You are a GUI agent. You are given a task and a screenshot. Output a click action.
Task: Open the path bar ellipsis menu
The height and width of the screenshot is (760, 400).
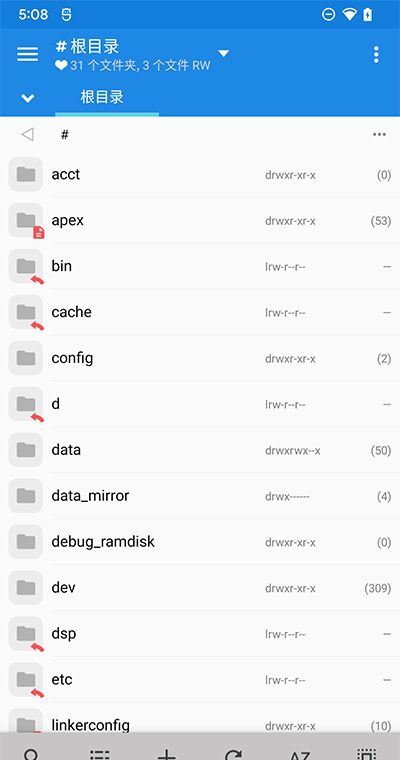[379, 134]
